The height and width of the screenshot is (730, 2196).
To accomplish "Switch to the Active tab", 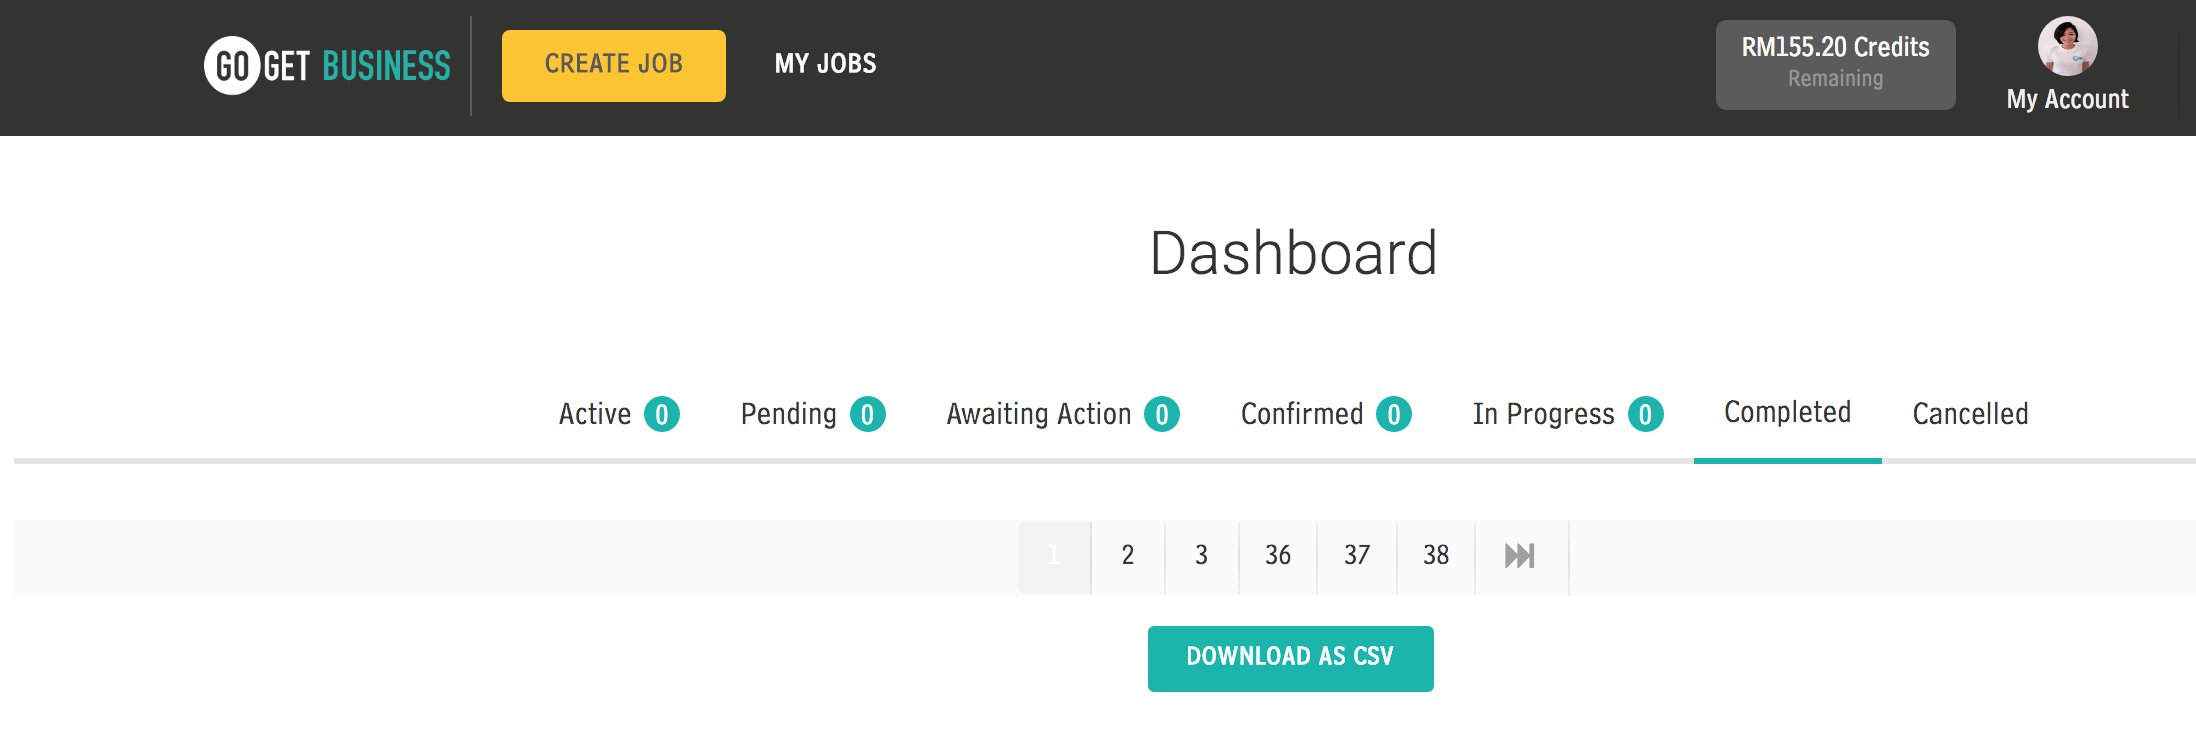I will [595, 414].
